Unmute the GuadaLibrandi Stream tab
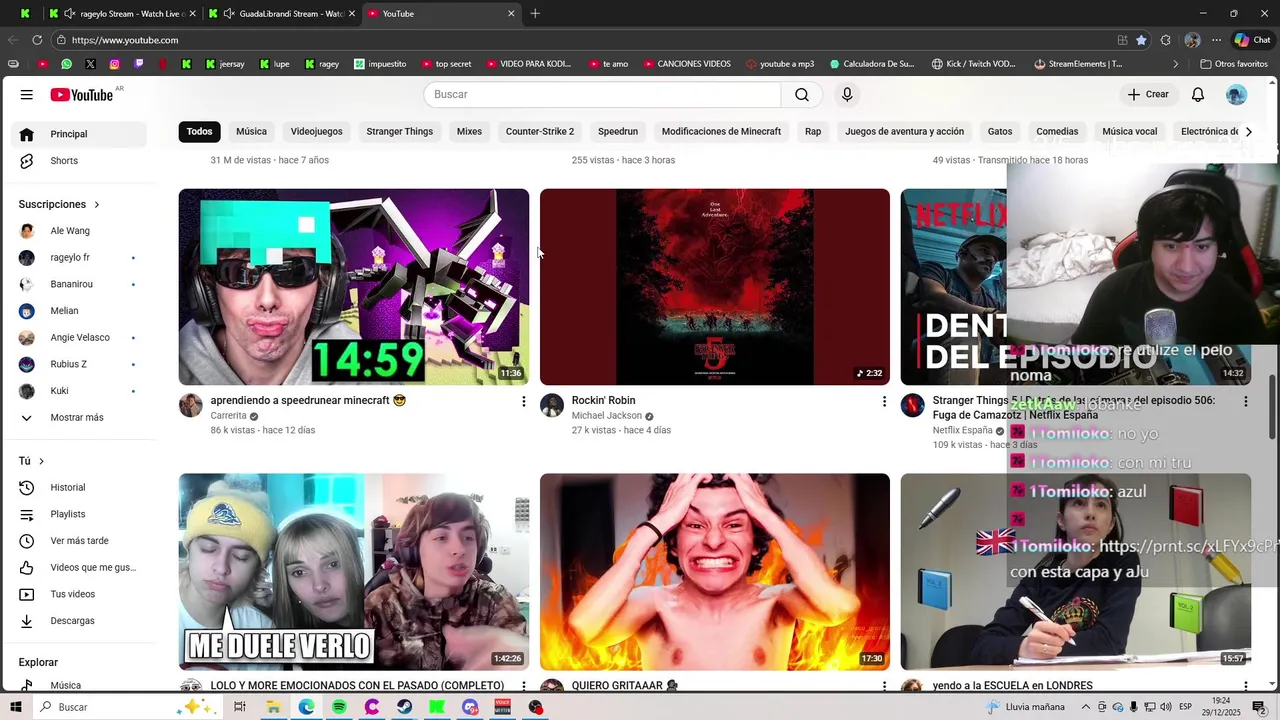This screenshot has width=1280, height=720. [x=229, y=13]
